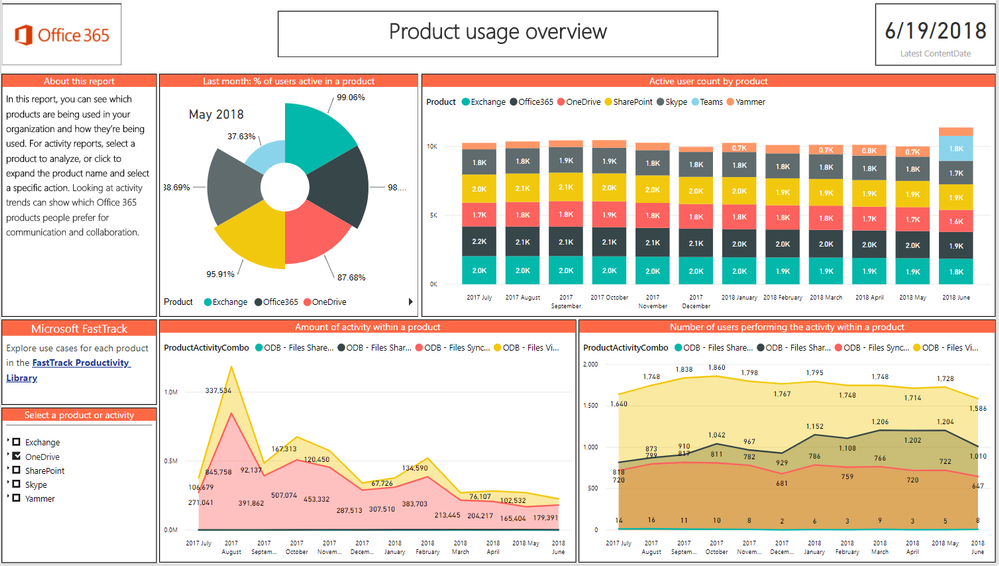Click the Office 365 logo
Screen dimensions: 999x566
[x=62, y=34]
